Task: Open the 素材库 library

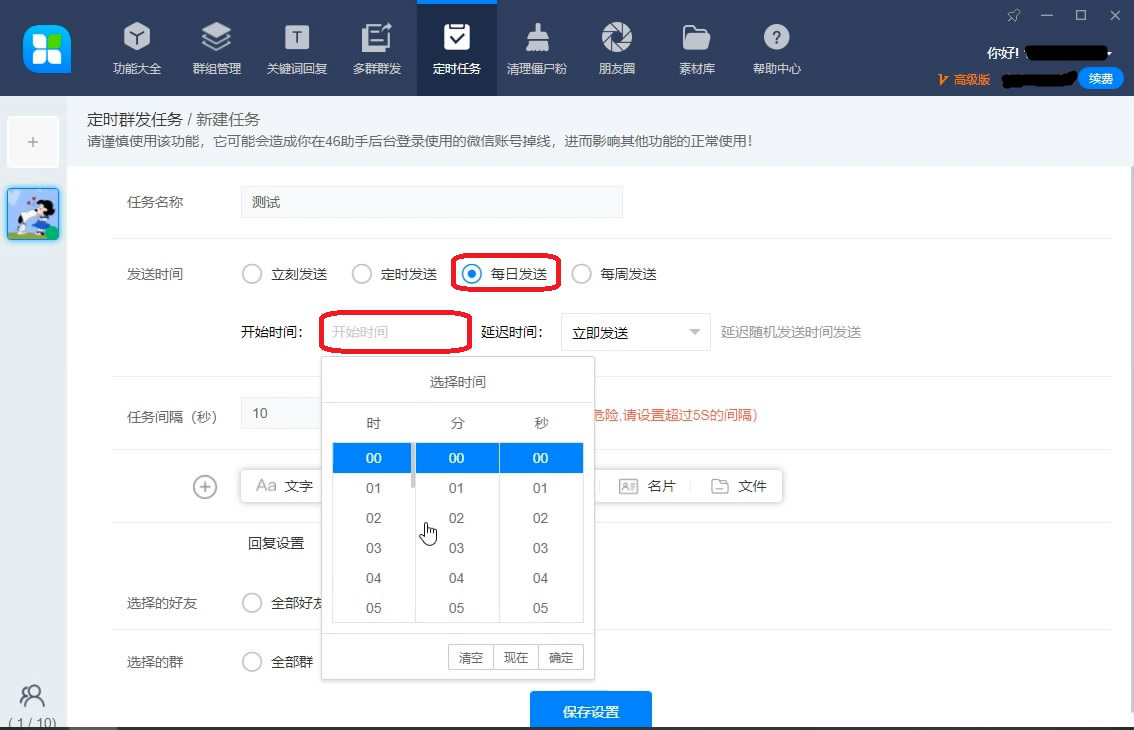Action: [696, 47]
